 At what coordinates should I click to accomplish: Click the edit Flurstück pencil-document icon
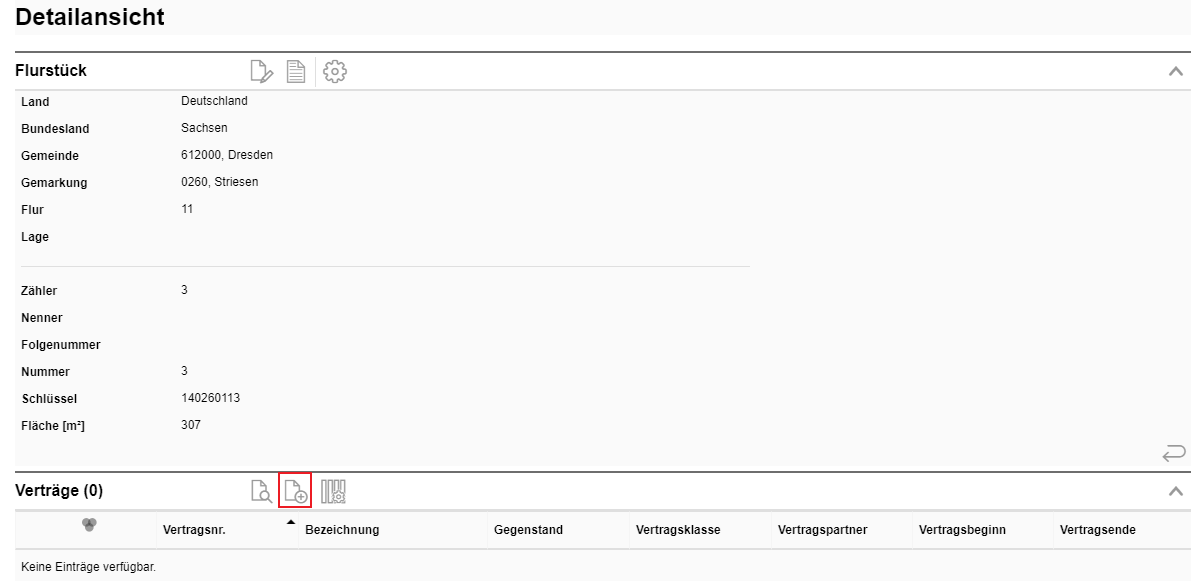point(260,71)
